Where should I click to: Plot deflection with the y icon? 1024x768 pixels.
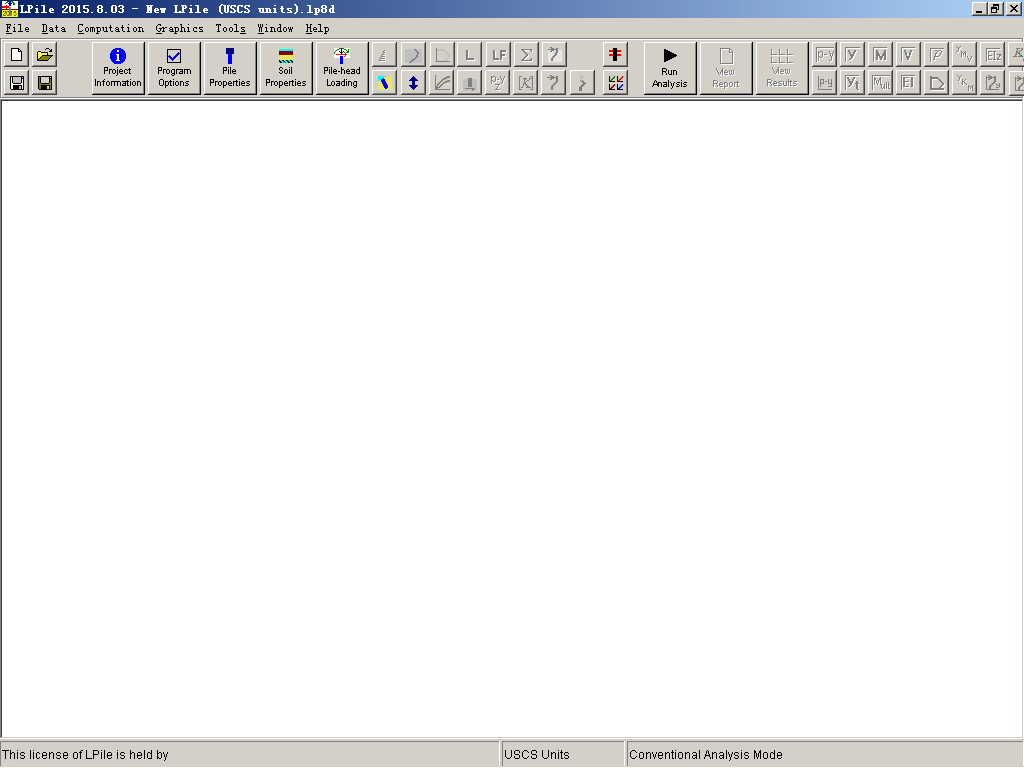852,55
